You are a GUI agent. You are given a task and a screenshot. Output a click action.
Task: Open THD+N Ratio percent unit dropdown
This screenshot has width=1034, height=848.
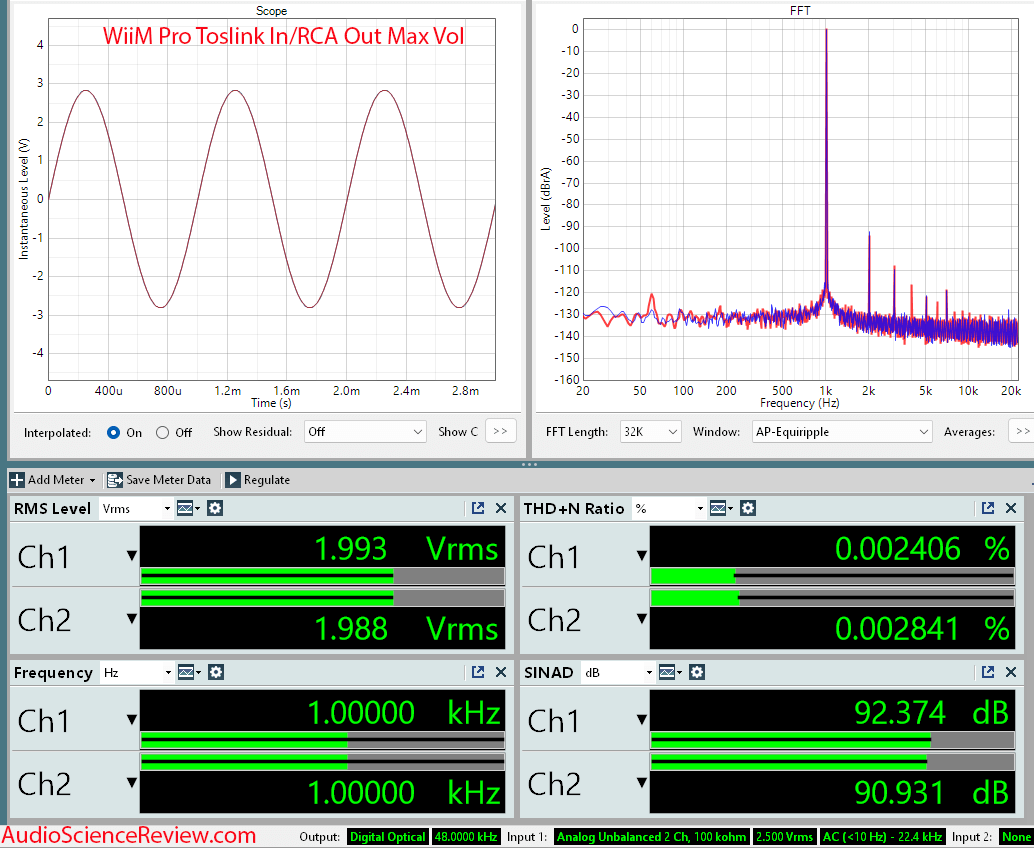(x=669, y=508)
